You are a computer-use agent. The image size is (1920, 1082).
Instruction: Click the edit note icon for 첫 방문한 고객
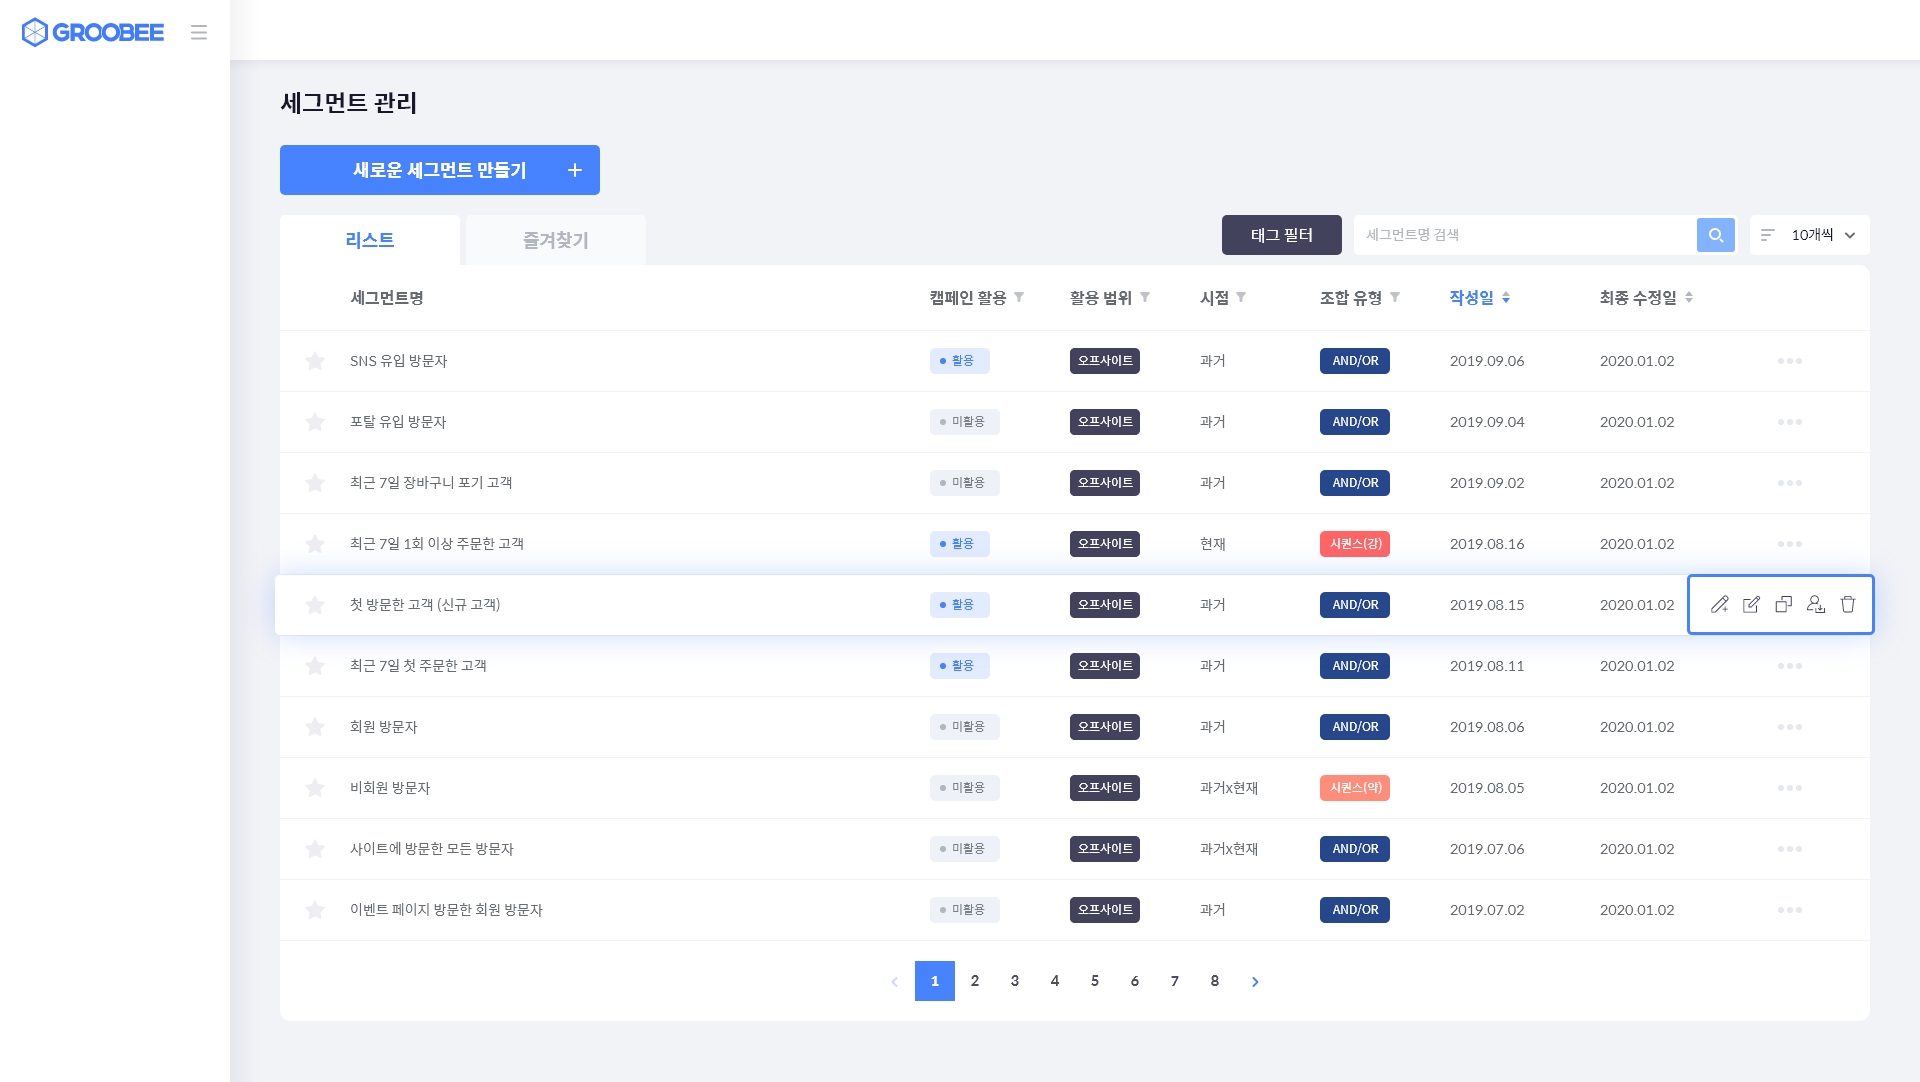[x=1751, y=604]
